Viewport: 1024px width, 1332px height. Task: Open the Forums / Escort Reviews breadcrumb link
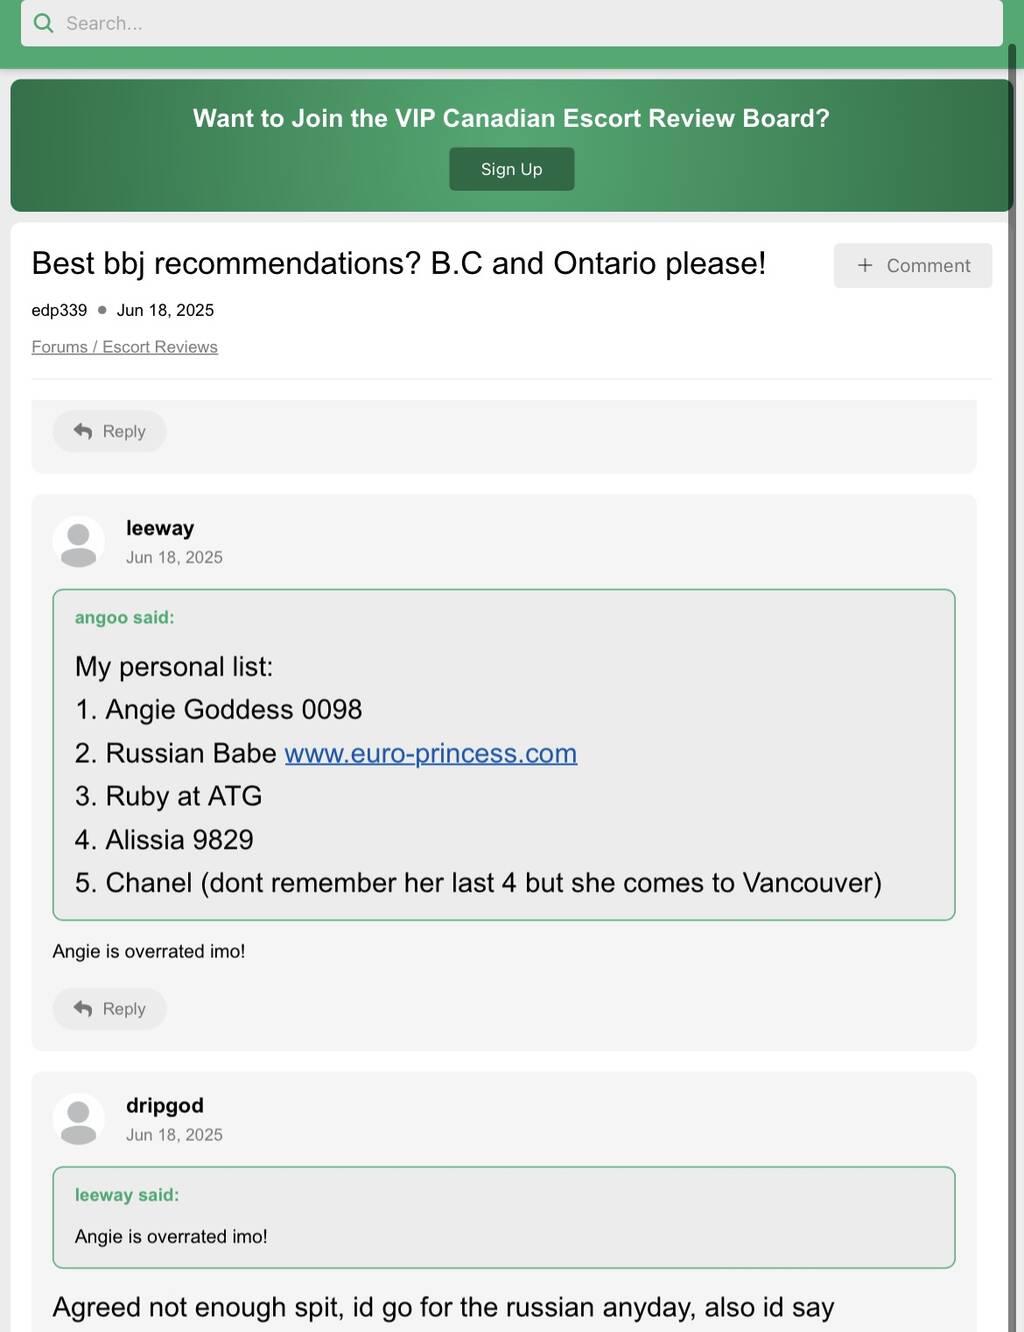click(x=124, y=347)
